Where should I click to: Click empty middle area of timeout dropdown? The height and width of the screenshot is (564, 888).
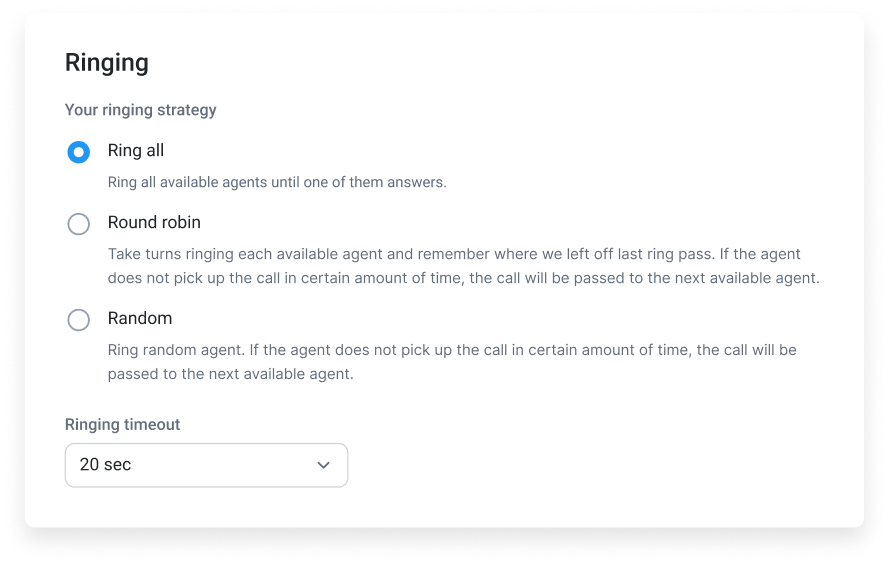pyautogui.click(x=221, y=465)
